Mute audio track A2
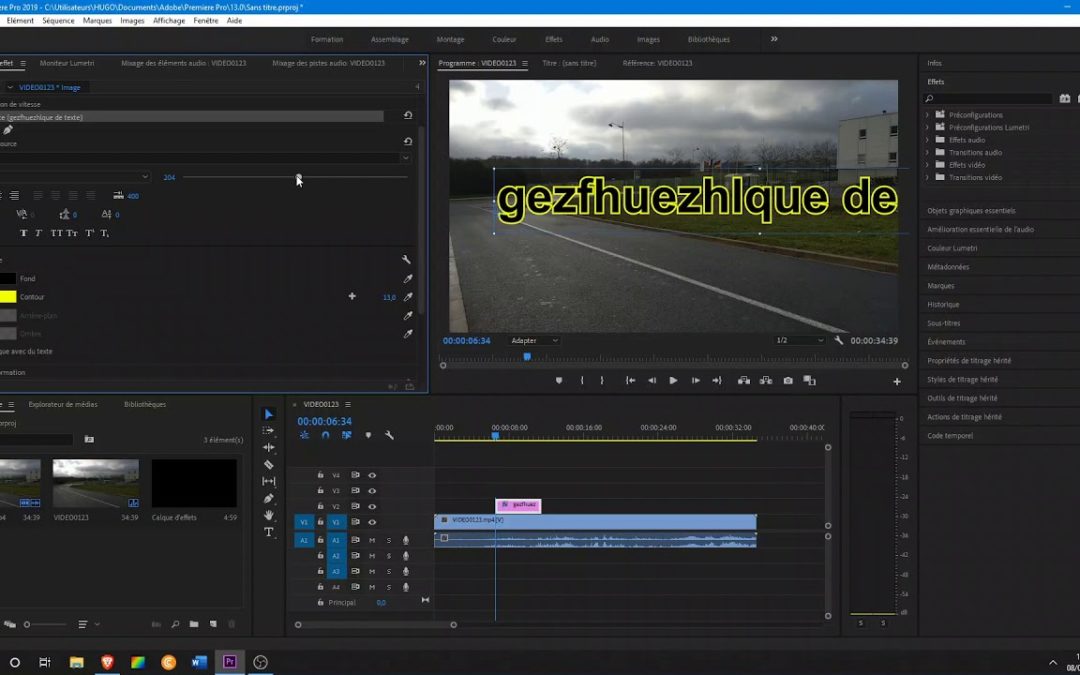The height and width of the screenshot is (675, 1080). 373,556
